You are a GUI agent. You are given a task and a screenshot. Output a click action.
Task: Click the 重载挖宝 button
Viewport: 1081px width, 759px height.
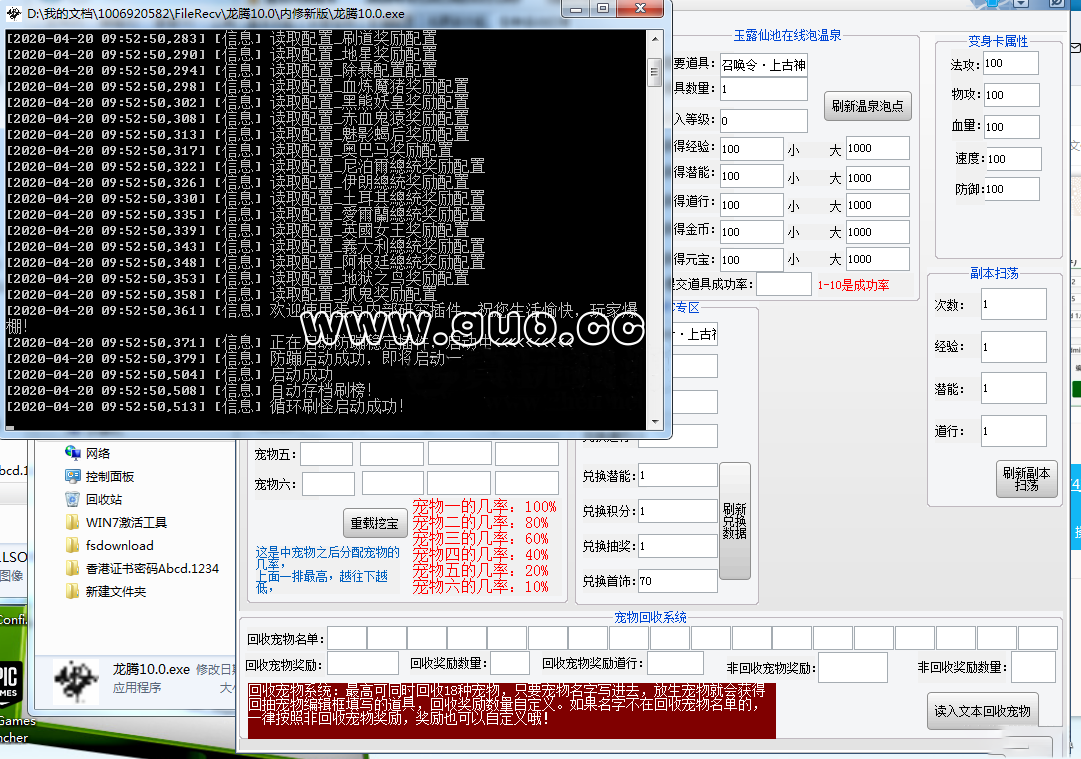375,523
